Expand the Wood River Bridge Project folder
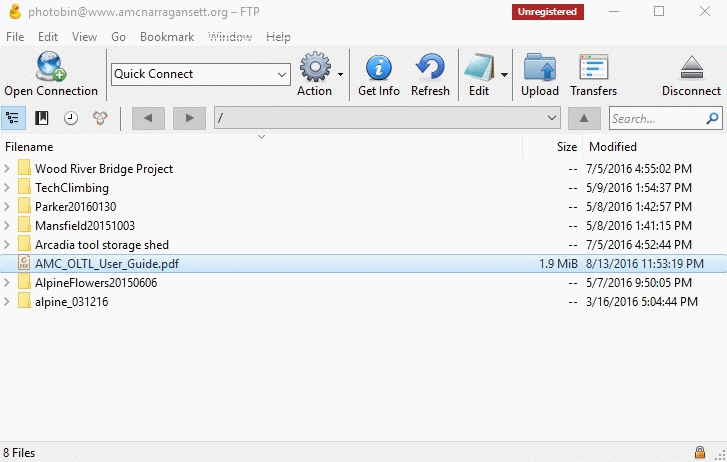Viewport: 727px width, 462px height. pyautogui.click(x=8, y=169)
